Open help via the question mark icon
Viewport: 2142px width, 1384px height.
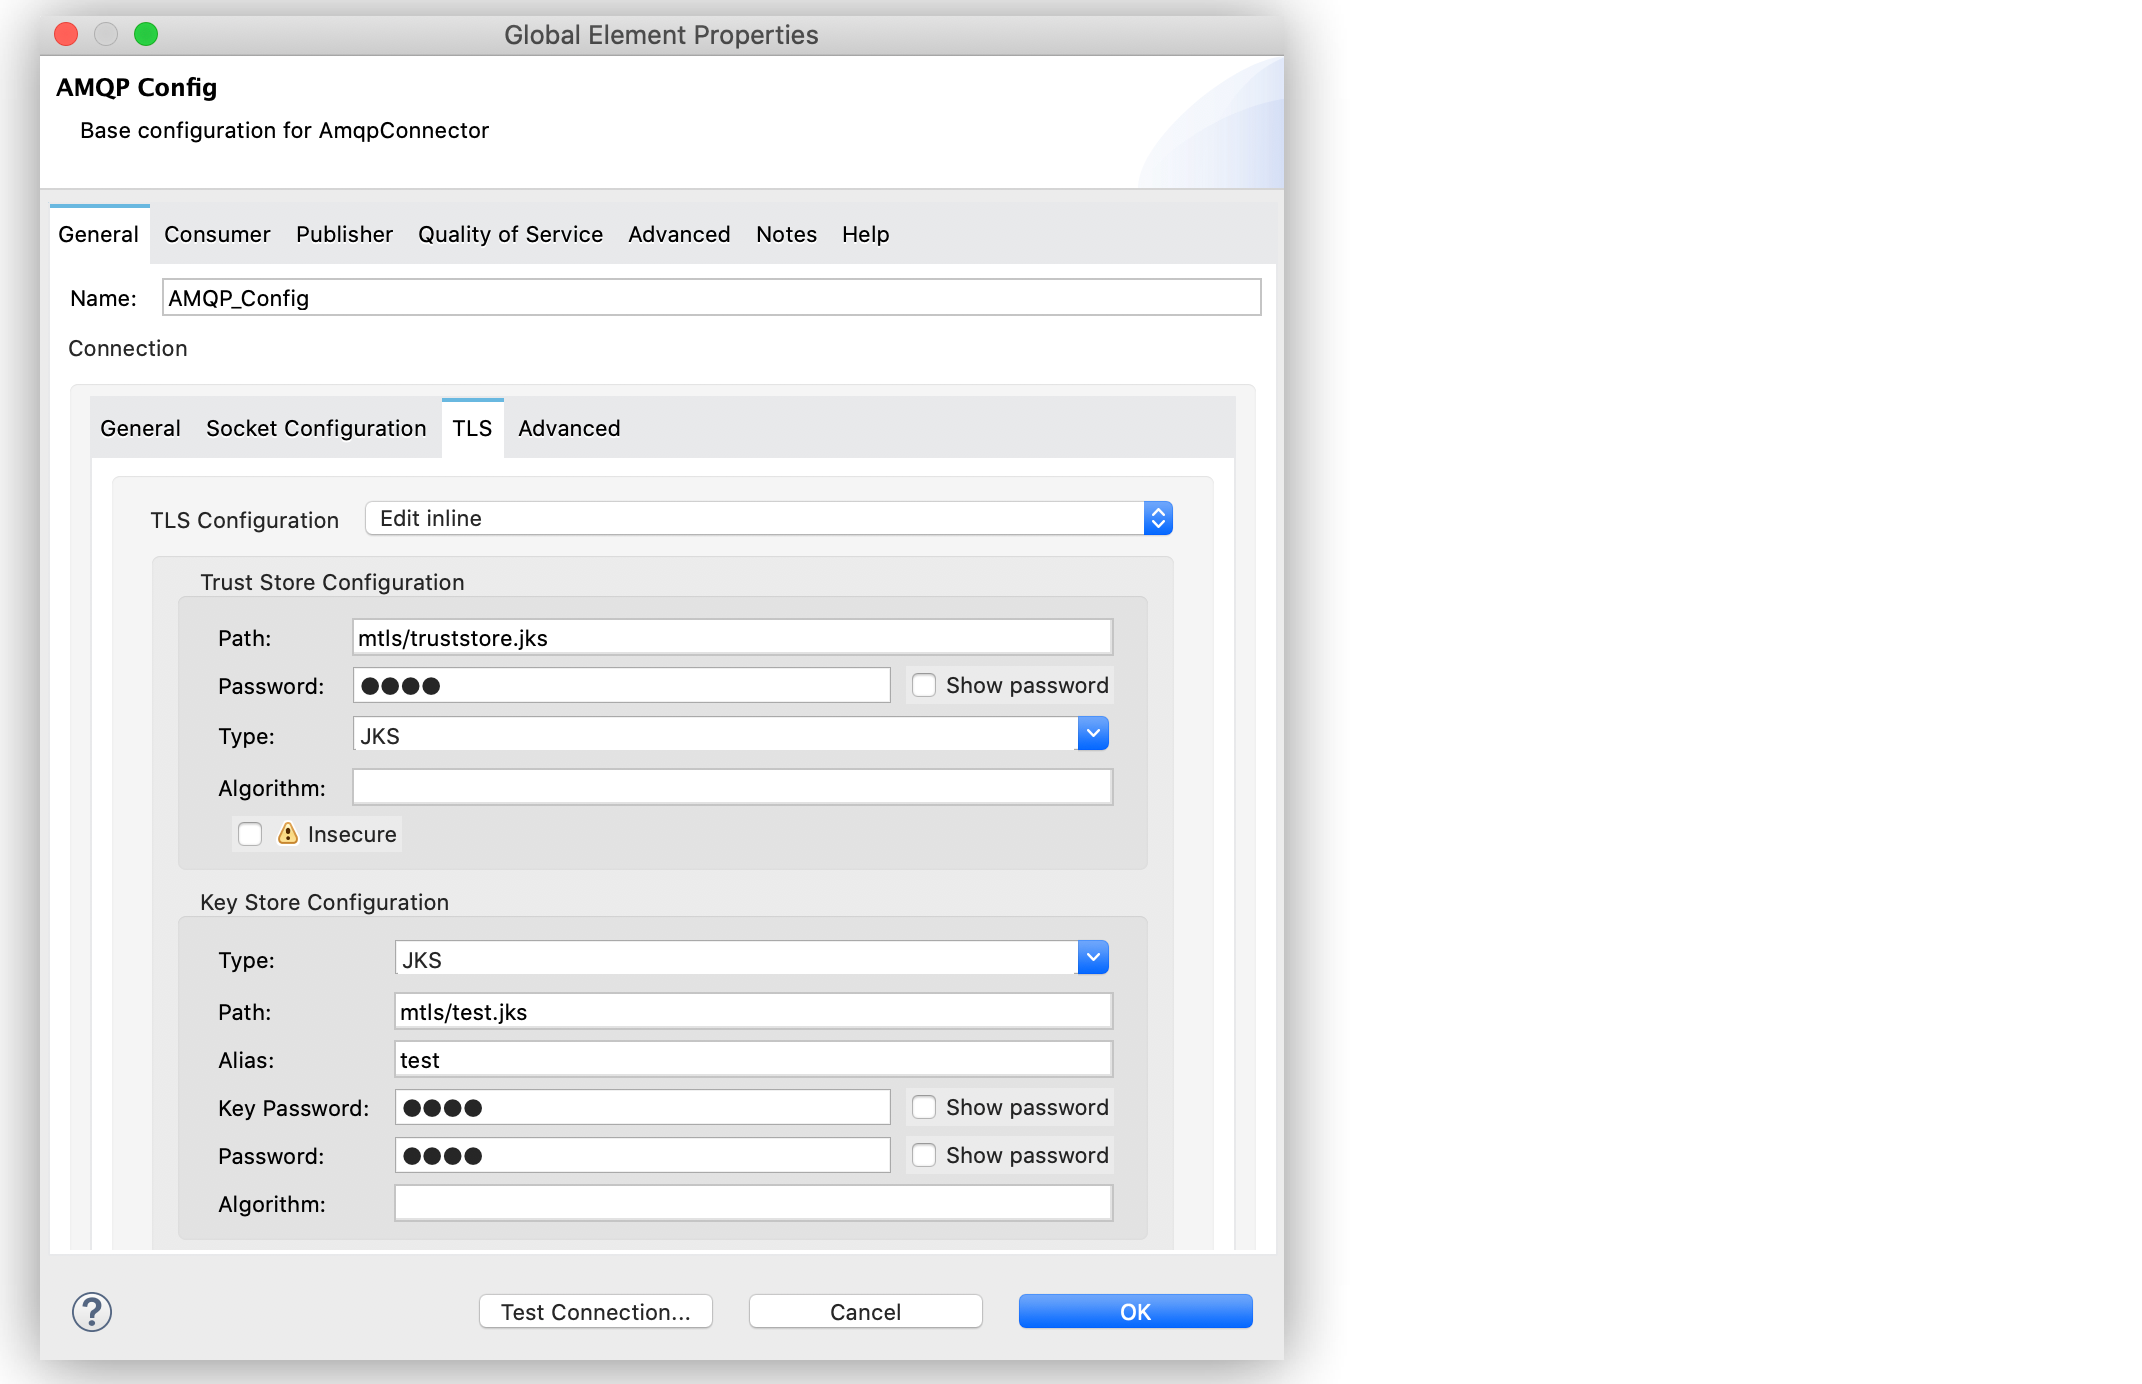coord(91,1311)
